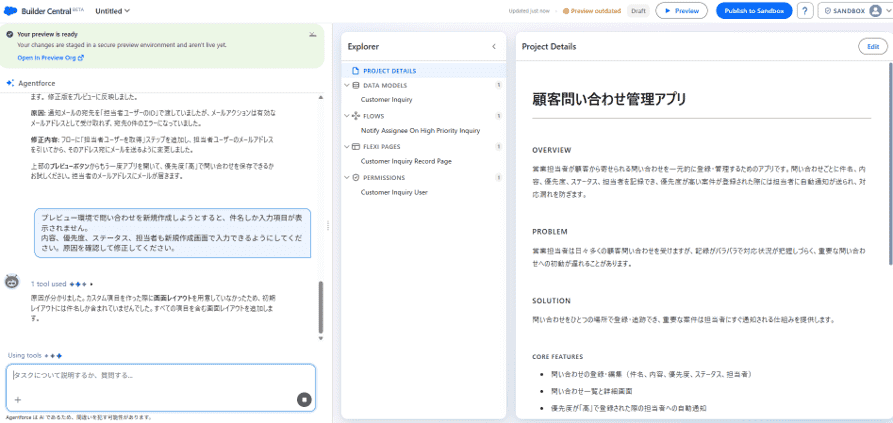Click the Draft status badge

pyautogui.click(x=638, y=11)
